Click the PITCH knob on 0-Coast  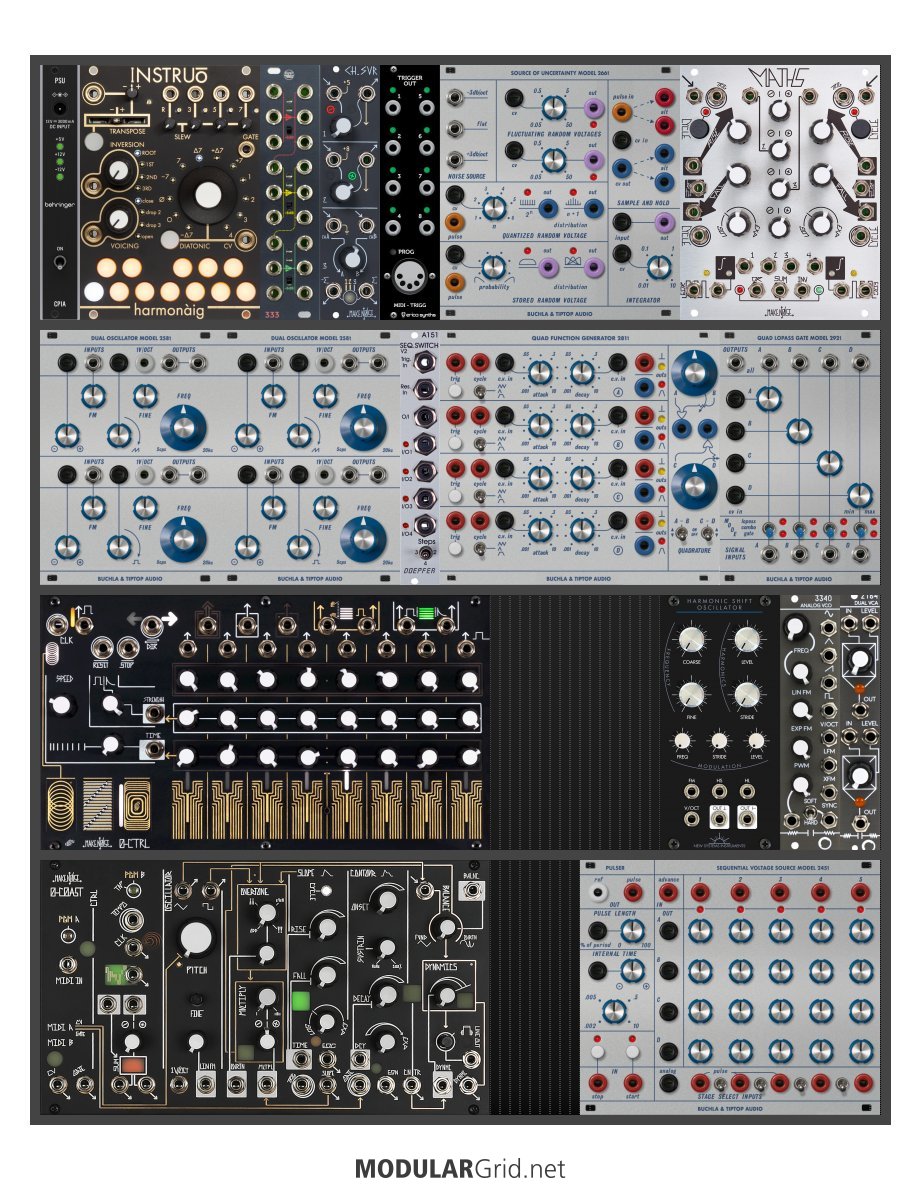(x=196, y=938)
